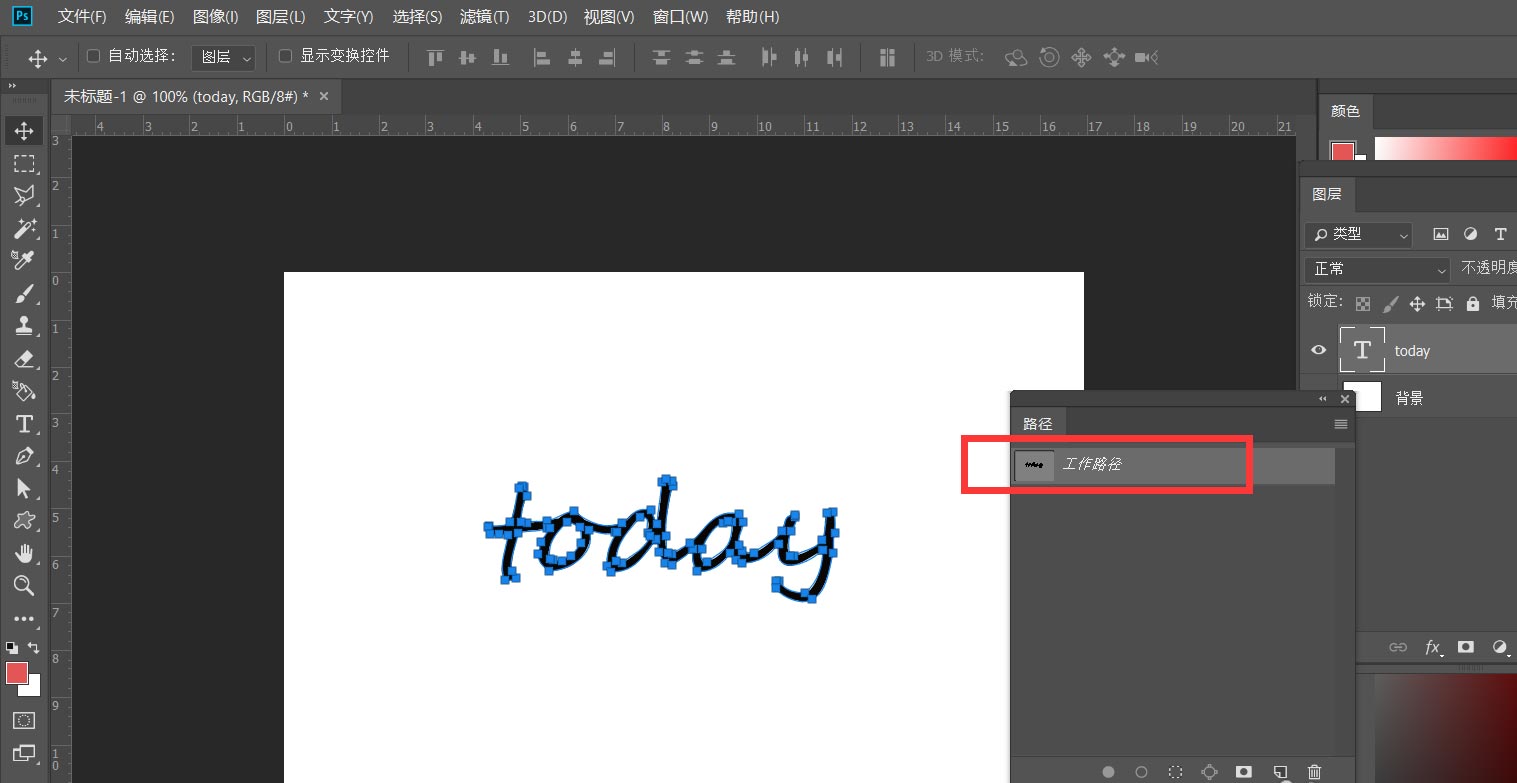Image resolution: width=1517 pixels, height=783 pixels.
Task: Select the 路径 panel tab
Action: tap(1038, 424)
